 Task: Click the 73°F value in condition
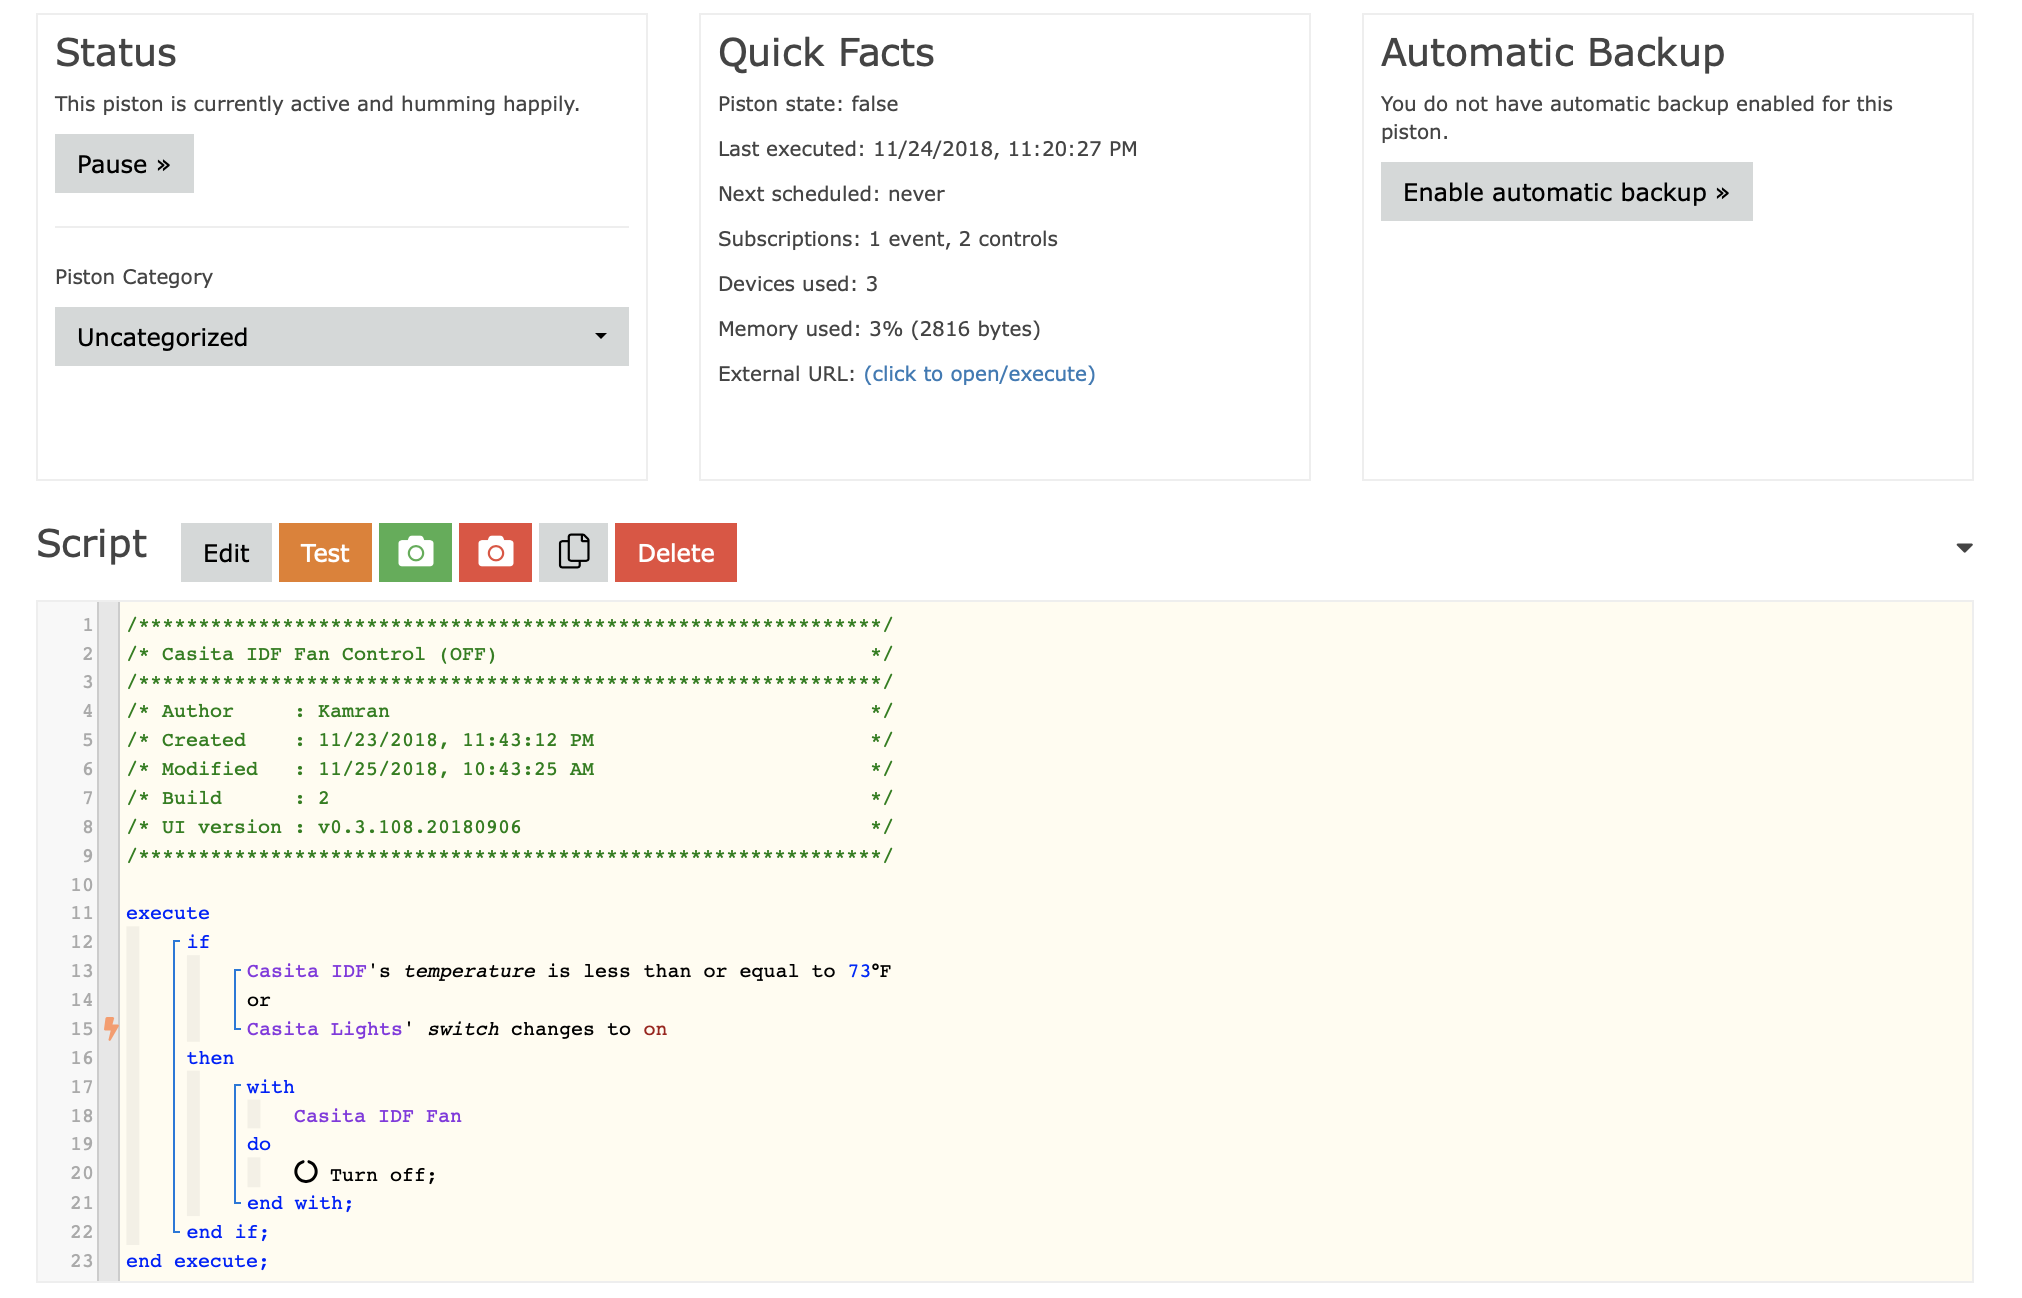point(869,971)
